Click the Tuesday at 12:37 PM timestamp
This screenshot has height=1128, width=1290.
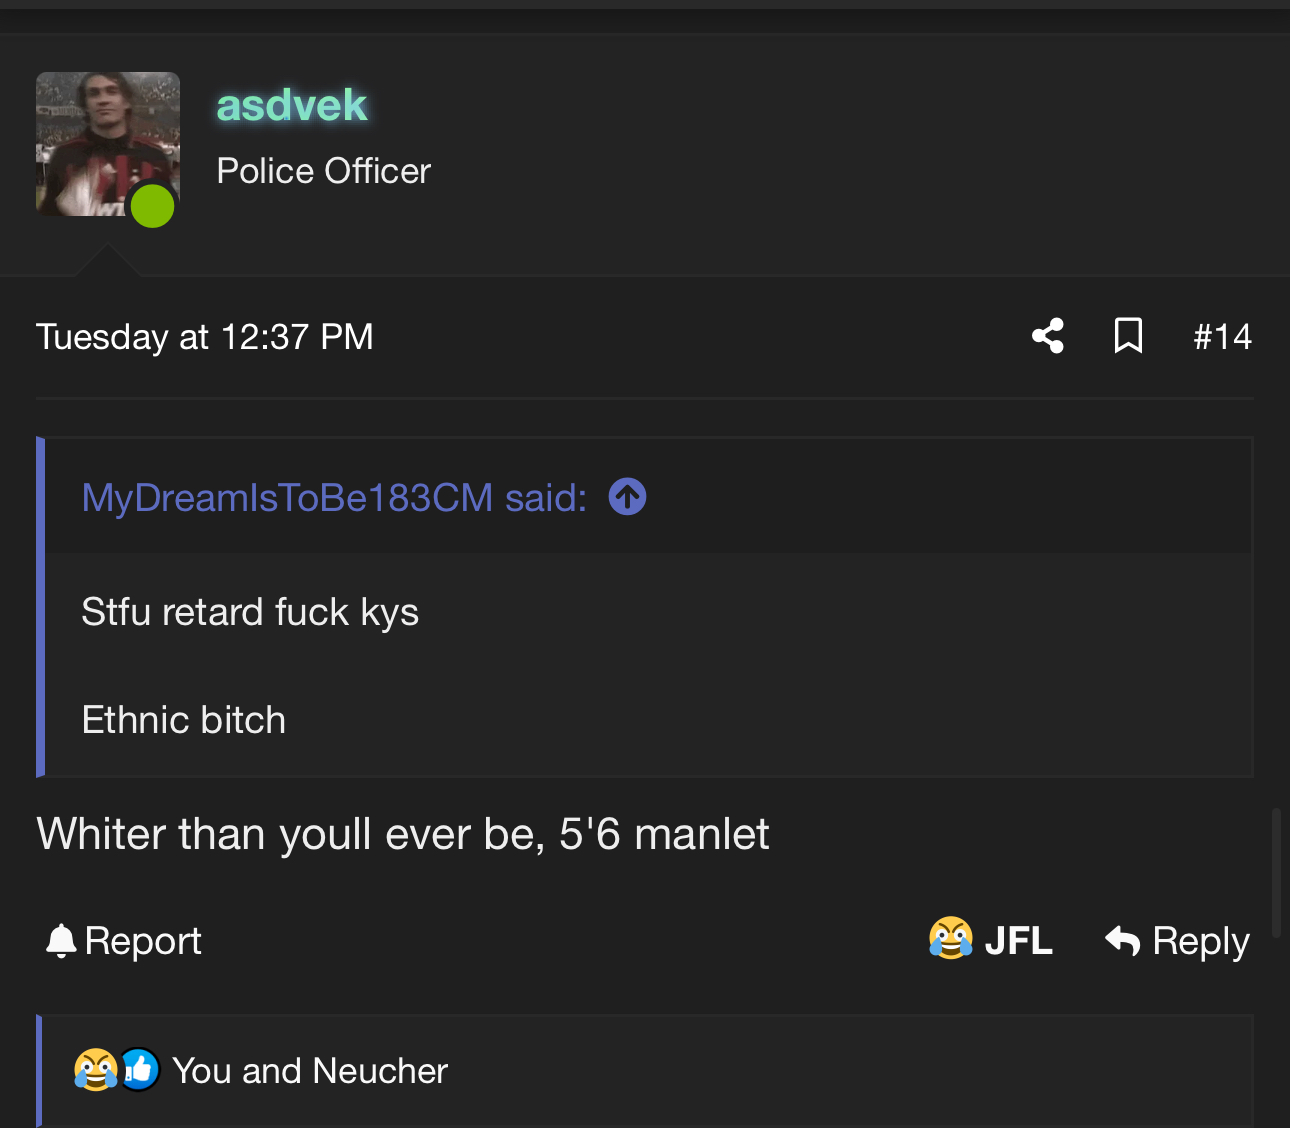[205, 337]
